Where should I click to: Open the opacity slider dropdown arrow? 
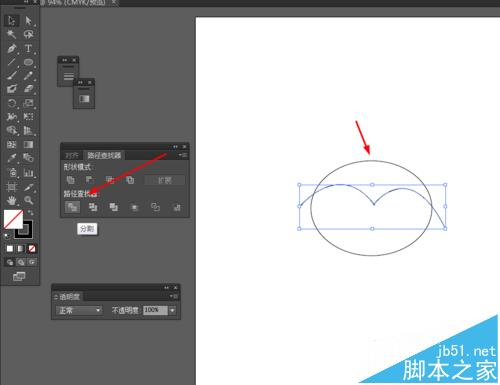[172, 310]
